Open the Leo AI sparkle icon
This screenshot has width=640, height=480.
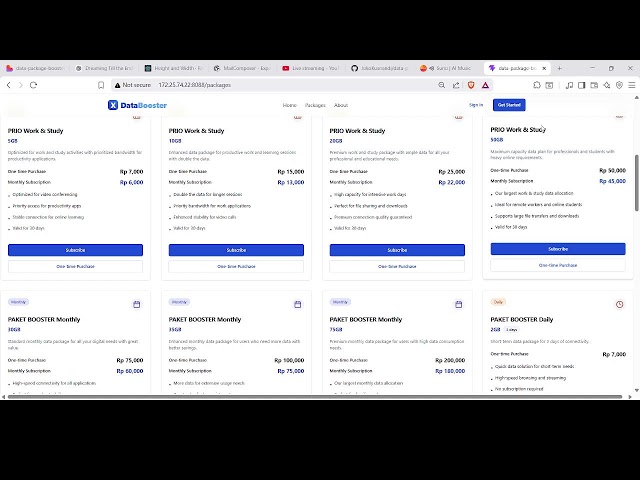(x=607, y=85)
